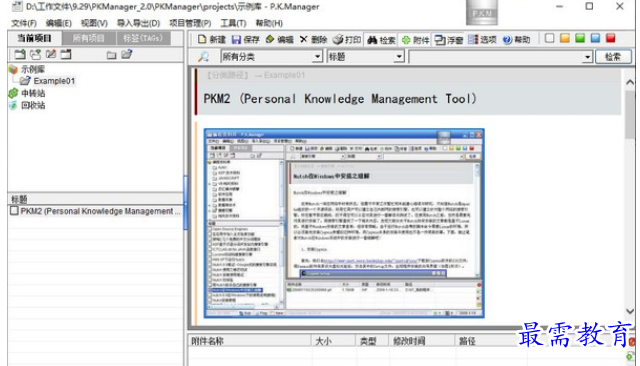Check the PKM2 article checkbox in list

pyautogui.click(x=14, y=211)
